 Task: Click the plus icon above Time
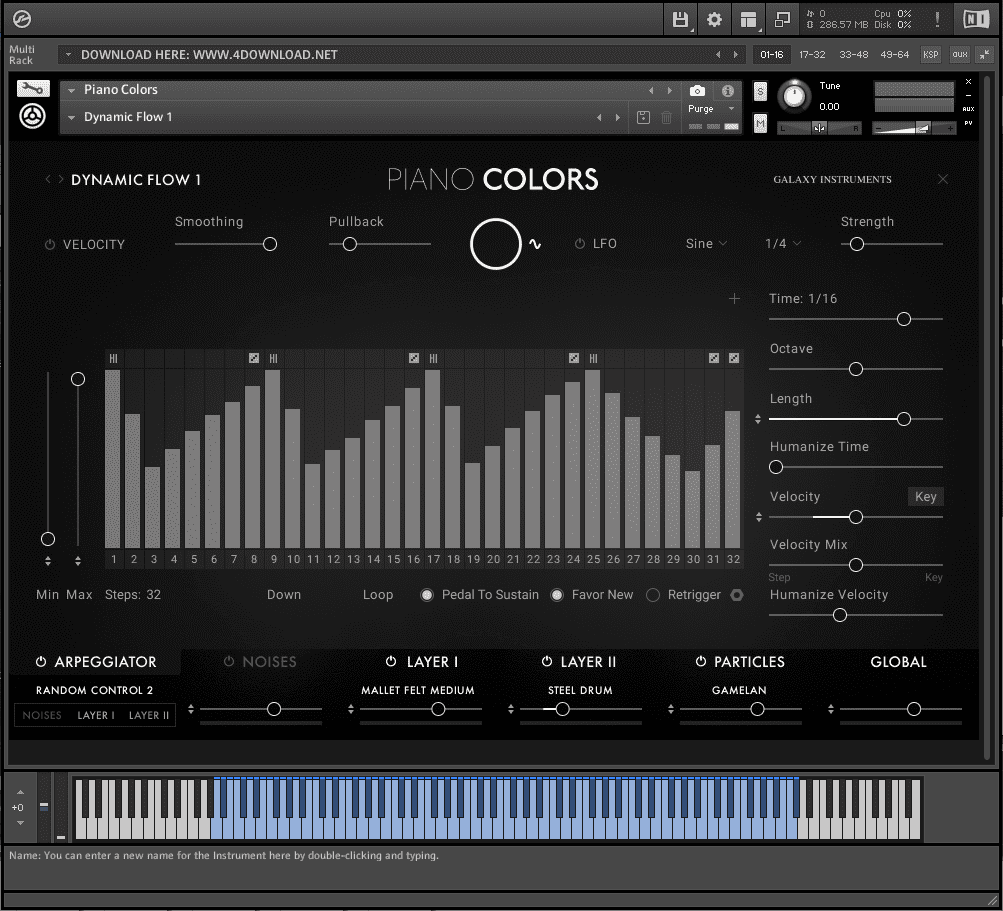coord(734,299)
